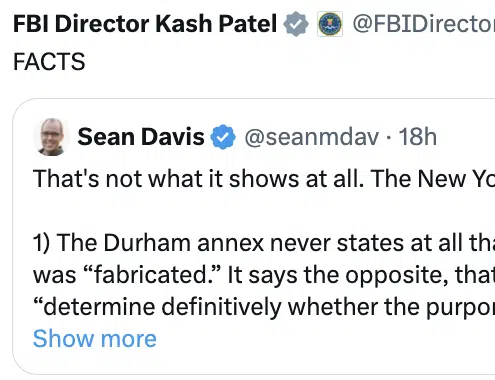This screenshot has height=380, width=495.
Task: Click the blue verified checkmark beside Sean Davis
Action: (223, 137)
